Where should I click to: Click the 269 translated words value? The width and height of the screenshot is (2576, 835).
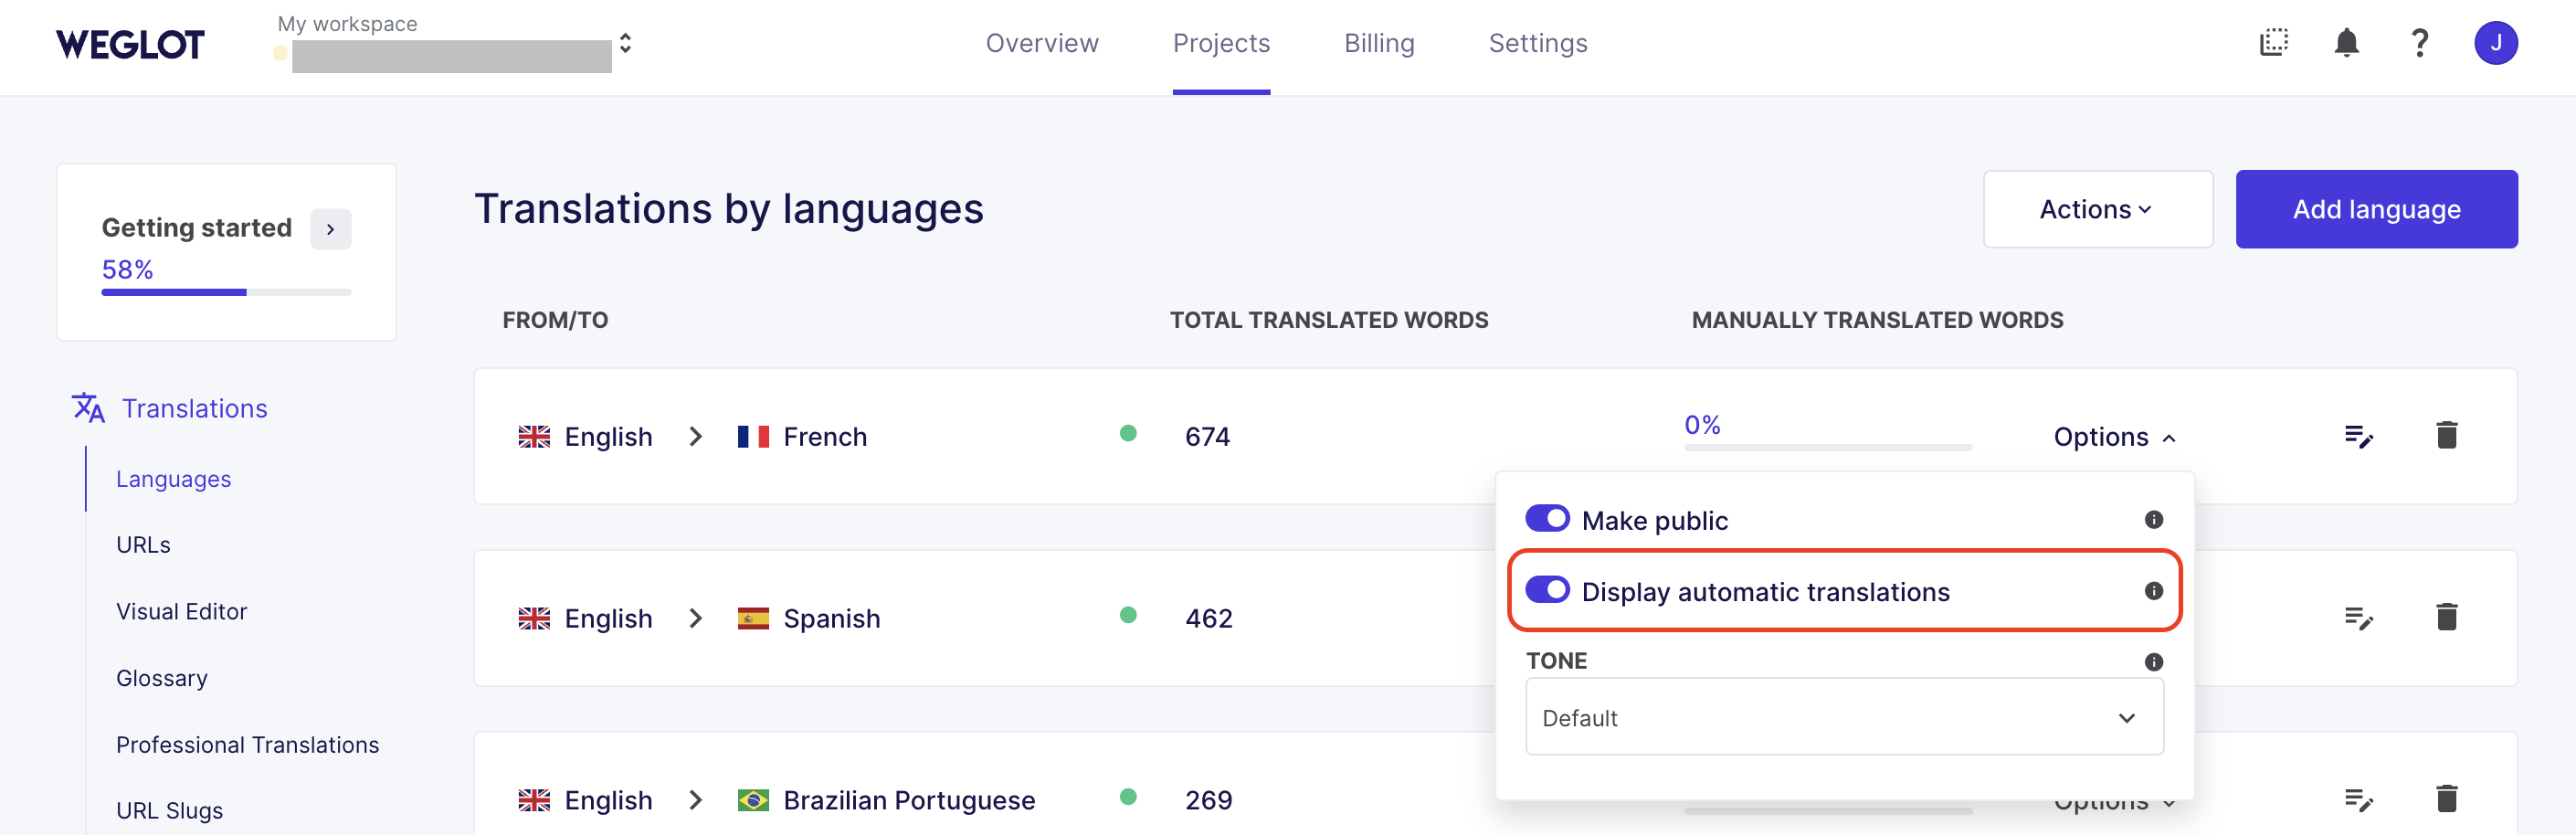click(x=1208, y=801)
